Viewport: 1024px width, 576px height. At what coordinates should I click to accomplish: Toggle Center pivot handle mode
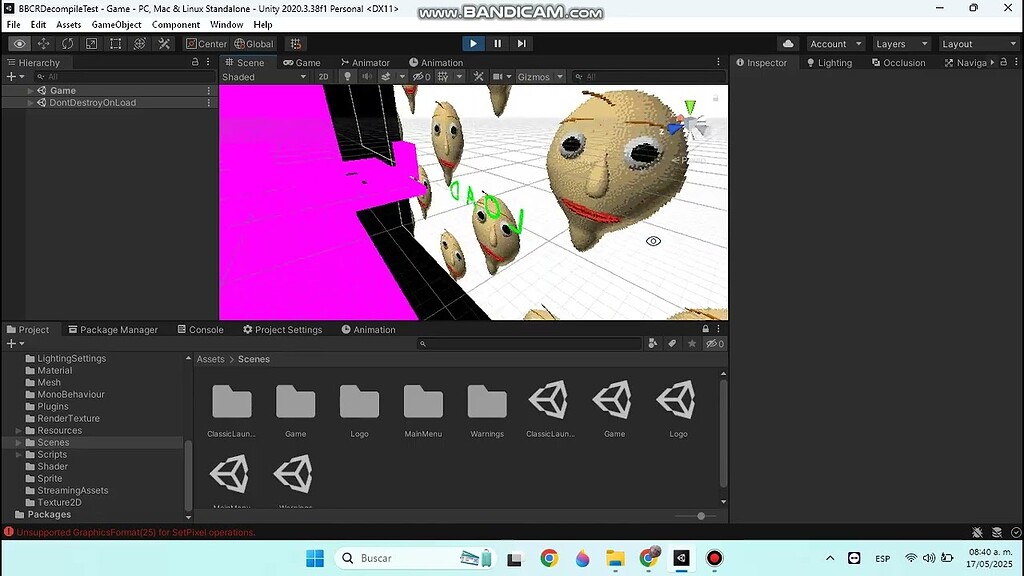click(x=206, y=43)
